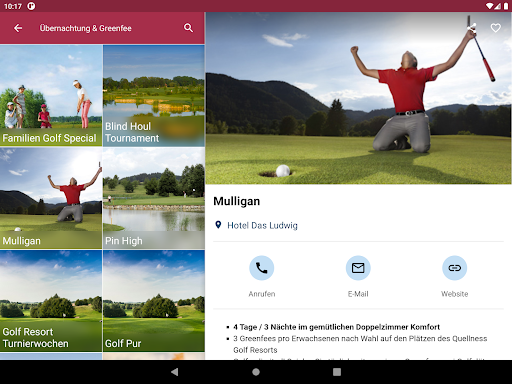Click the Mulligan heading text
Image resolution: width=512 pixels, height=384 pixels.
coord(237,201)
